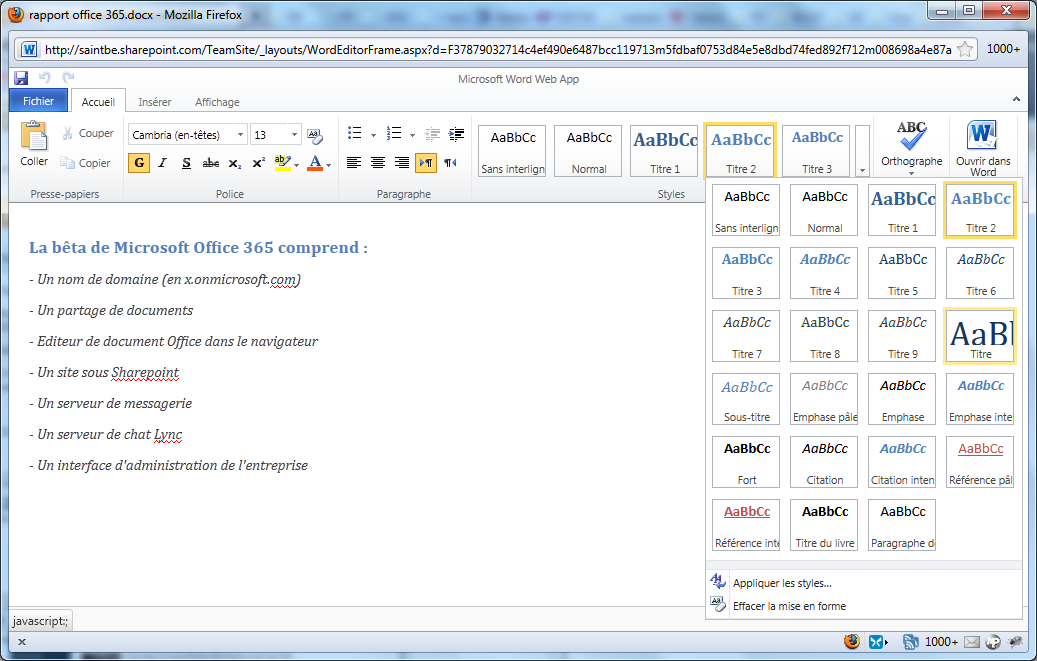Click the increase indent icon
Viewport: 1037px width, 661px height.
tap(456, 134)
